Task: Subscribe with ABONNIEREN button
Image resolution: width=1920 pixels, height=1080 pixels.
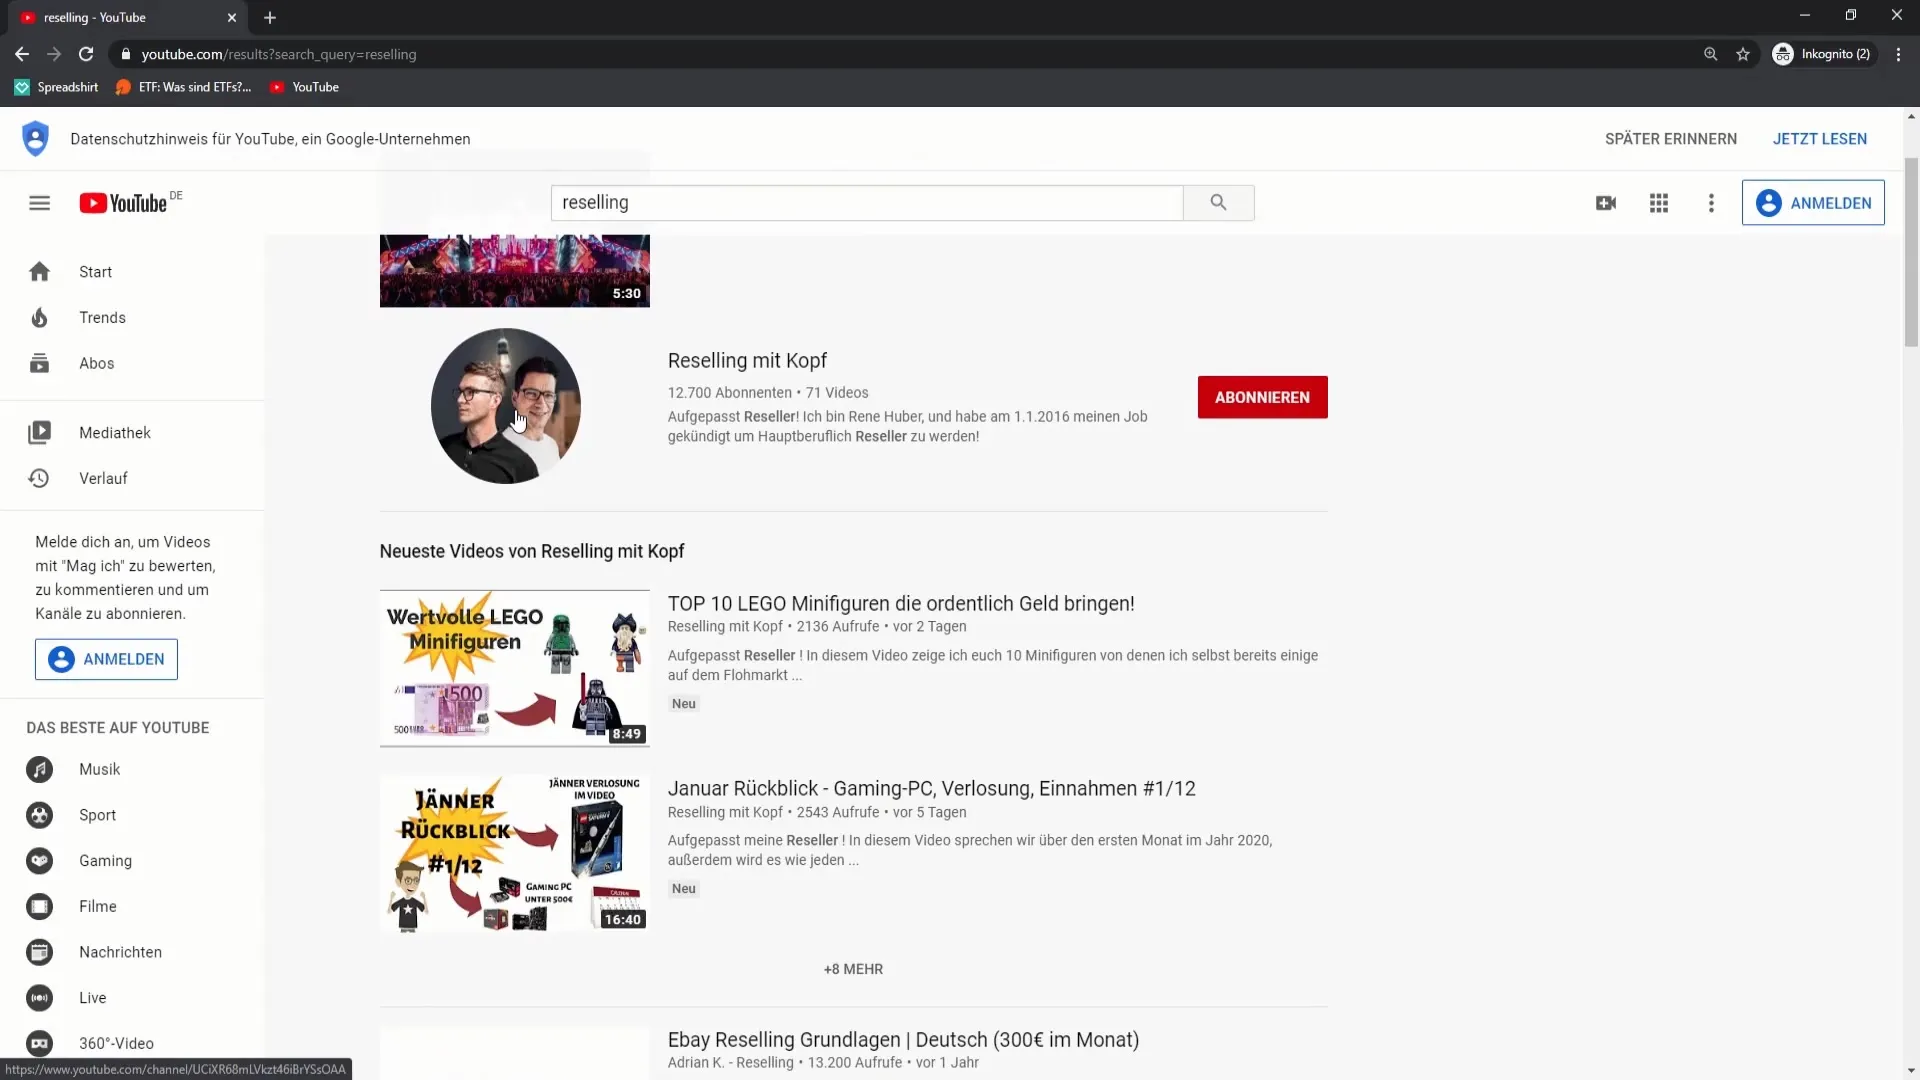Action: click(x=1262, y=398)
